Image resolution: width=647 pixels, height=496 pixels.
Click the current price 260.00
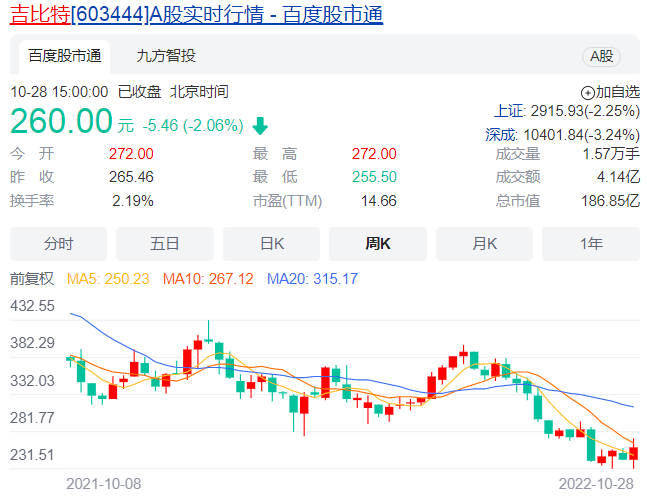tap(61, 121)
